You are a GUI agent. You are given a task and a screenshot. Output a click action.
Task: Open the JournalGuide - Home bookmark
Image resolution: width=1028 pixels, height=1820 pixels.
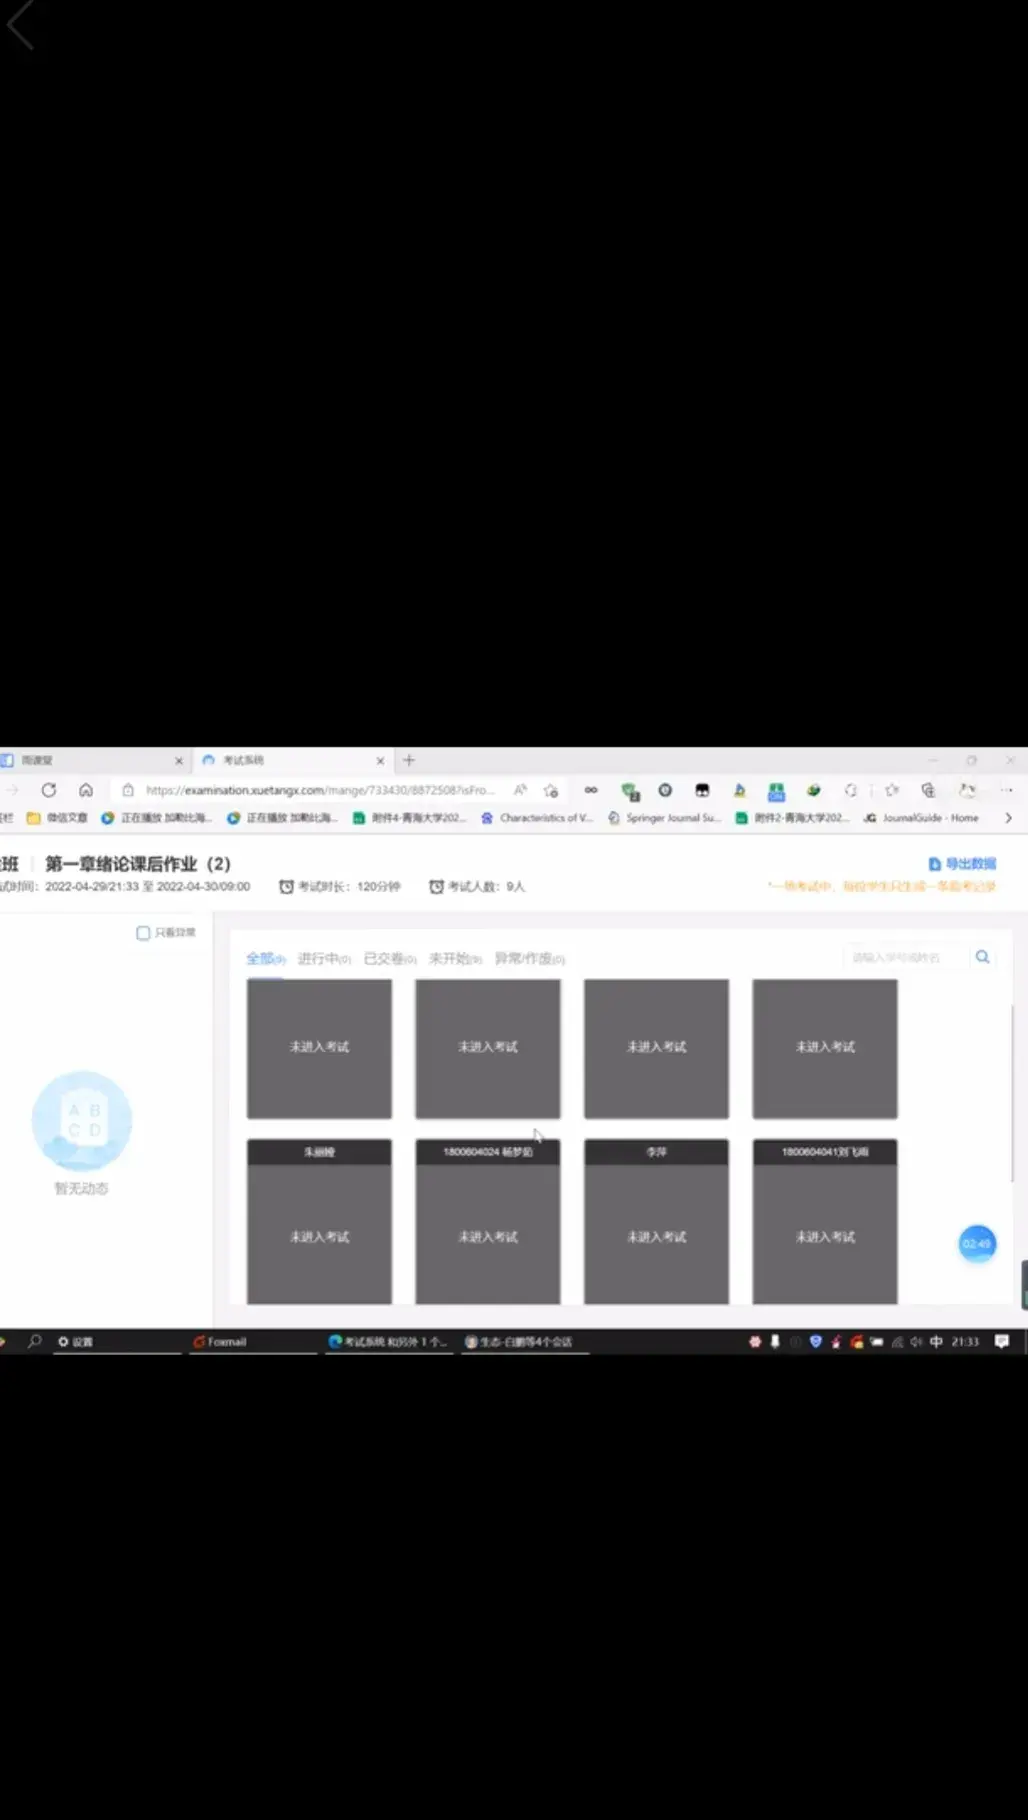pos(921,818)
